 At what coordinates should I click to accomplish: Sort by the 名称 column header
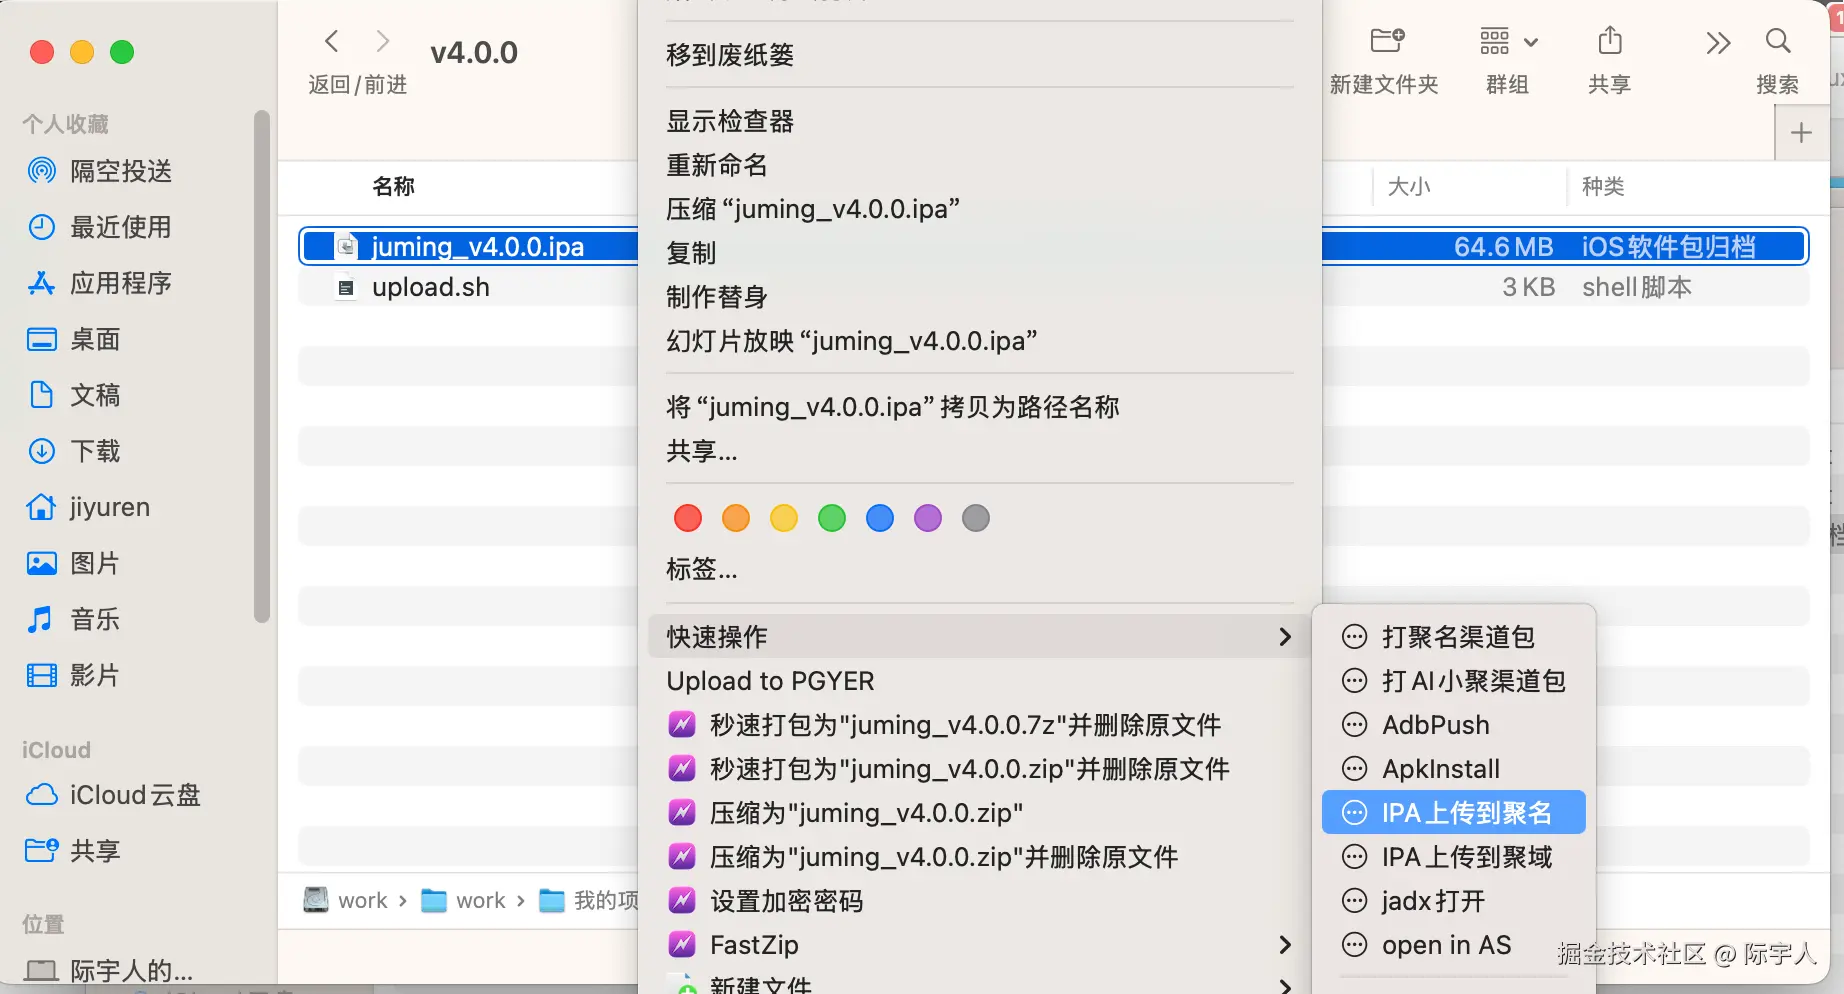(x=394, y=187)
